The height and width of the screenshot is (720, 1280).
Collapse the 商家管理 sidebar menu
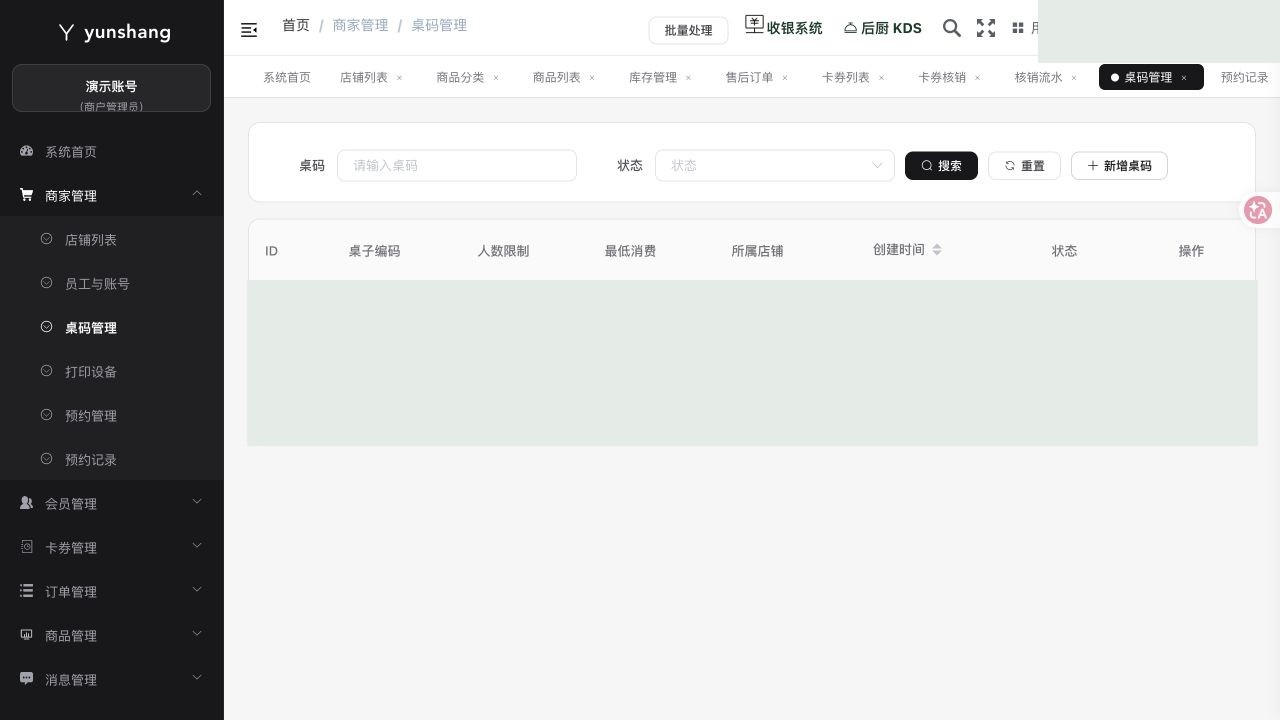[112, 195]
